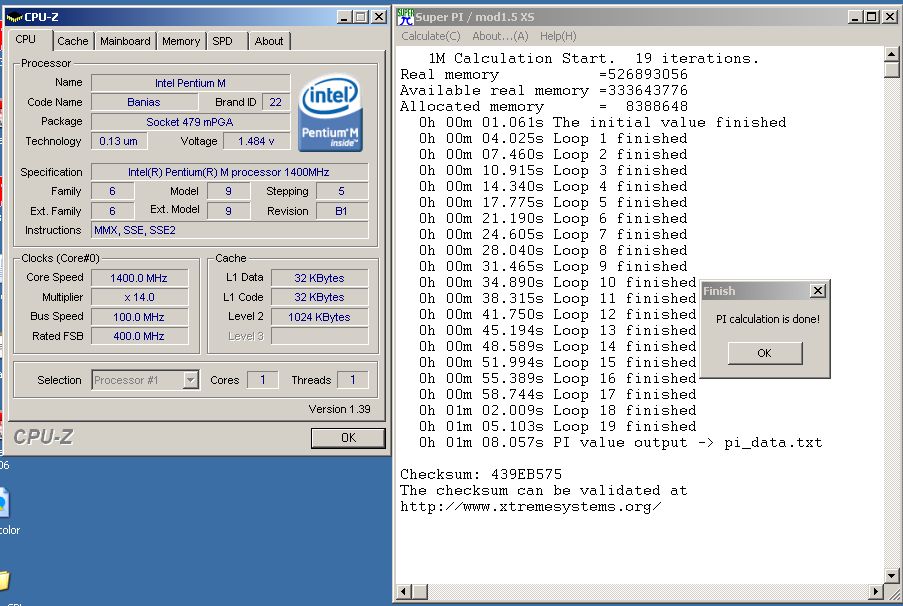Viewport: 903px width, 606px height.
Task: Open the Calculate(C) menu in Super PI
Action: (431, 36)
